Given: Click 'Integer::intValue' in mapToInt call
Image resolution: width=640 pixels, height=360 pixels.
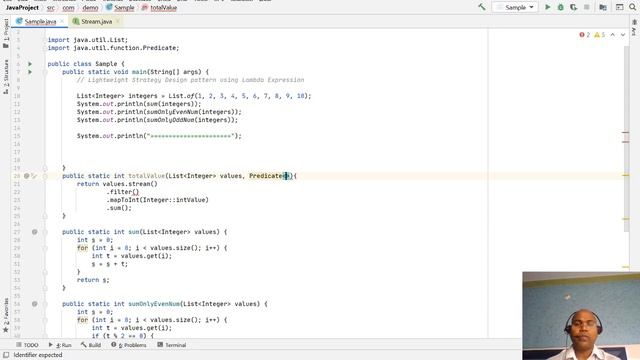Looking at the screenshot, I should click(173, 200).
